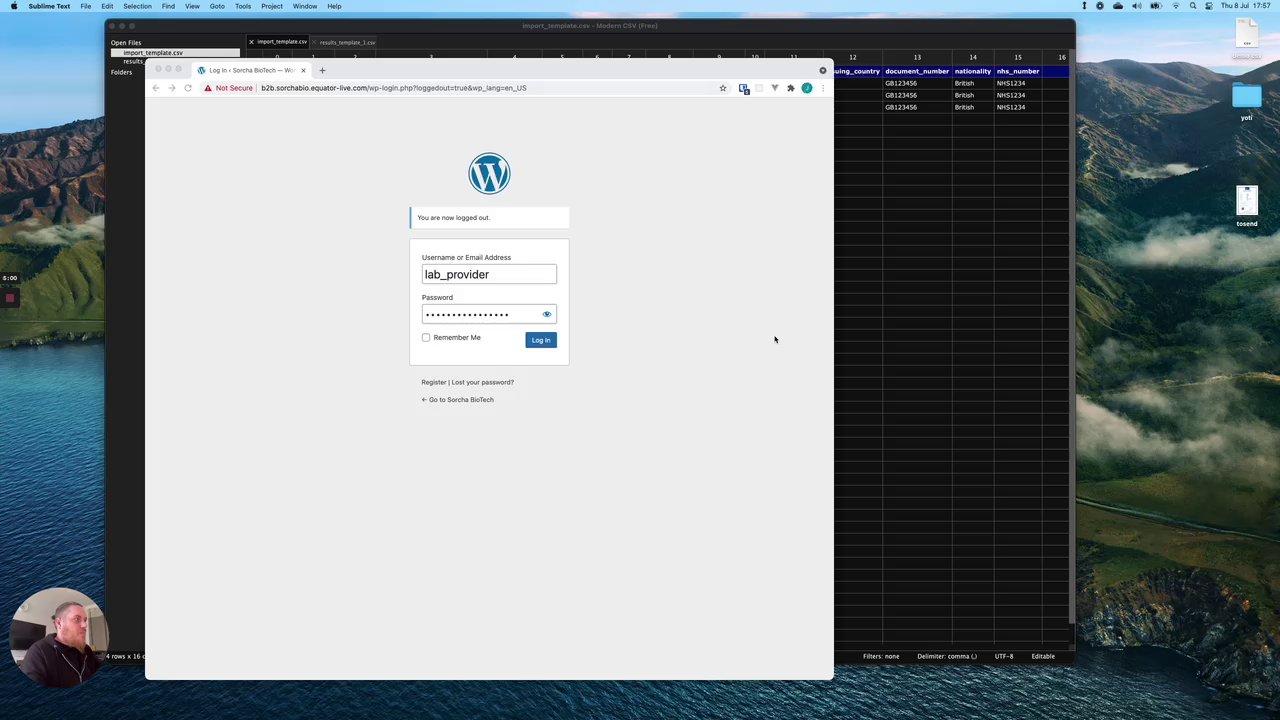The width and height of the screenshot is (1280, 720).
Task: Open Spotlight search magnifier in menu bar
Action: (x=1192, y=6)
